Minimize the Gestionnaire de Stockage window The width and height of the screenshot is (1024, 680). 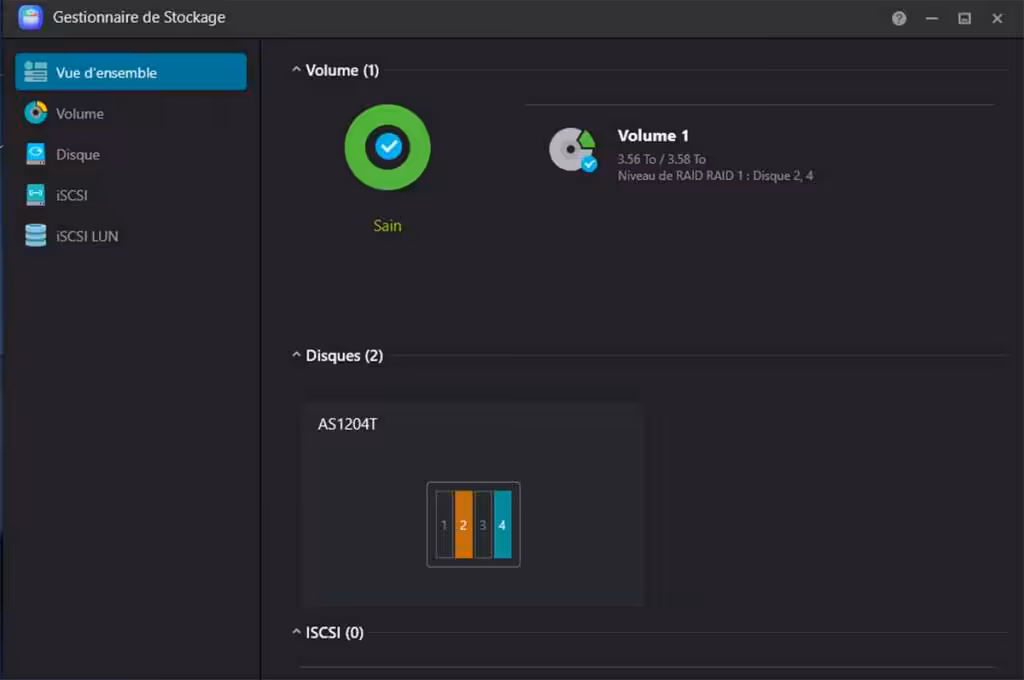coord(932,18)
